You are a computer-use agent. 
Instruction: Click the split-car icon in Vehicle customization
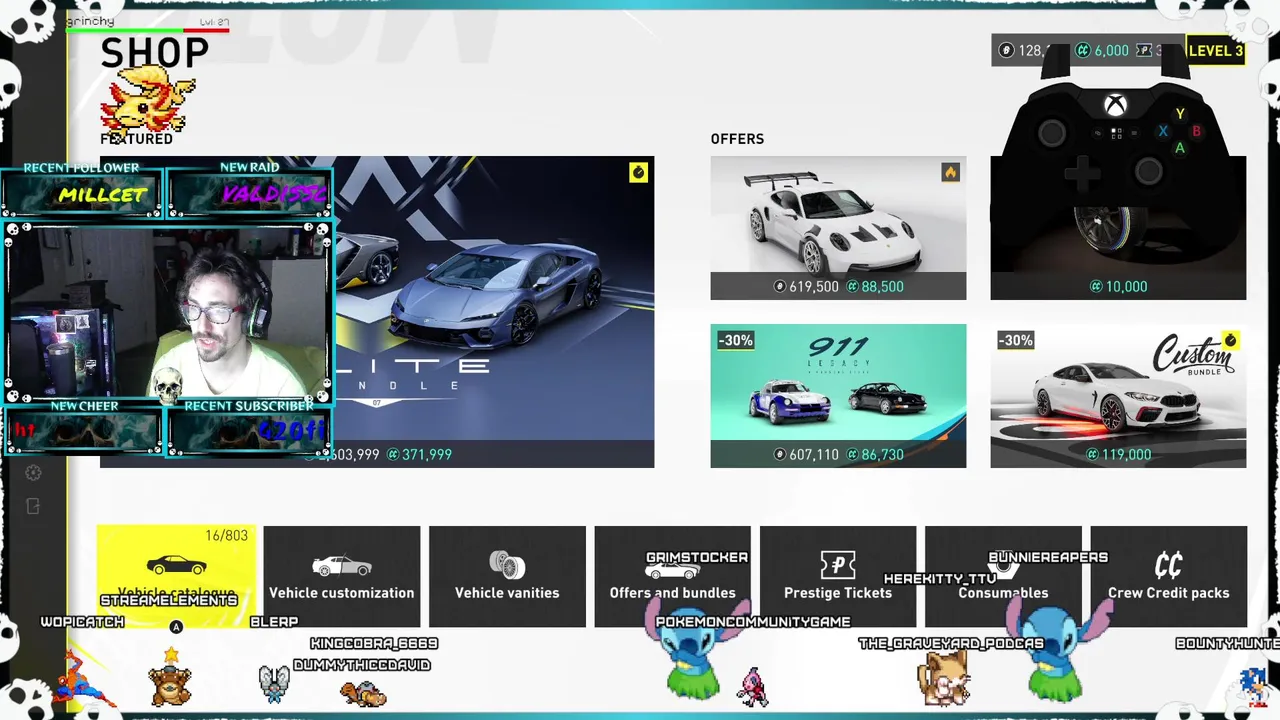[x=342, y=566]
